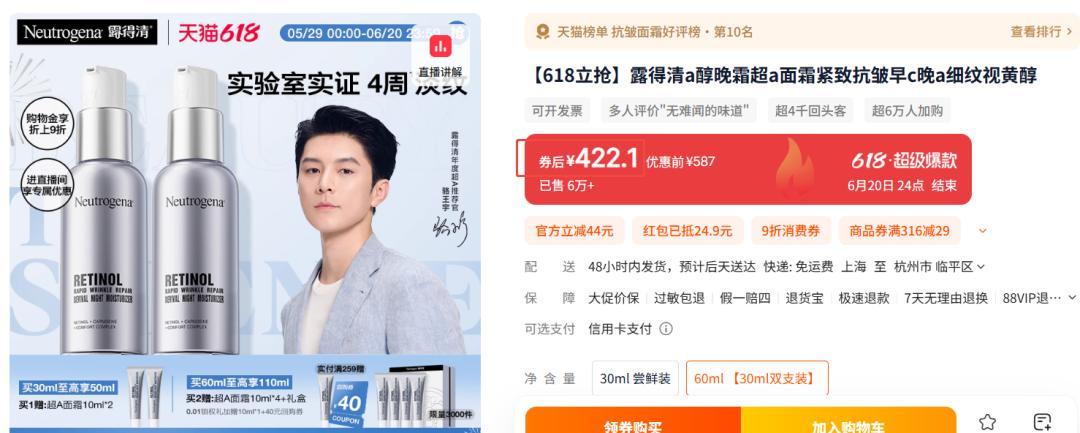Click the add-note icon beside the star
This screenshot has height=433, width=1080.
(x=1042, y=422)
